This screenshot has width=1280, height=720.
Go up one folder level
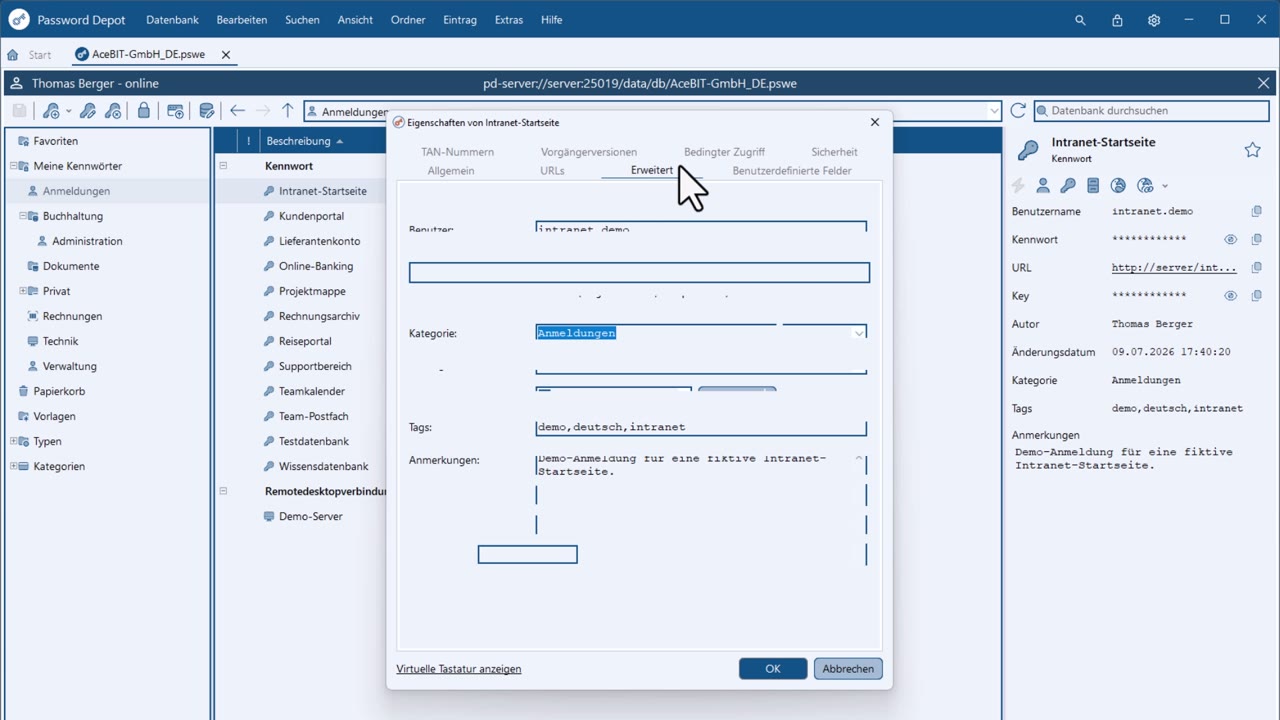point(288,111)
